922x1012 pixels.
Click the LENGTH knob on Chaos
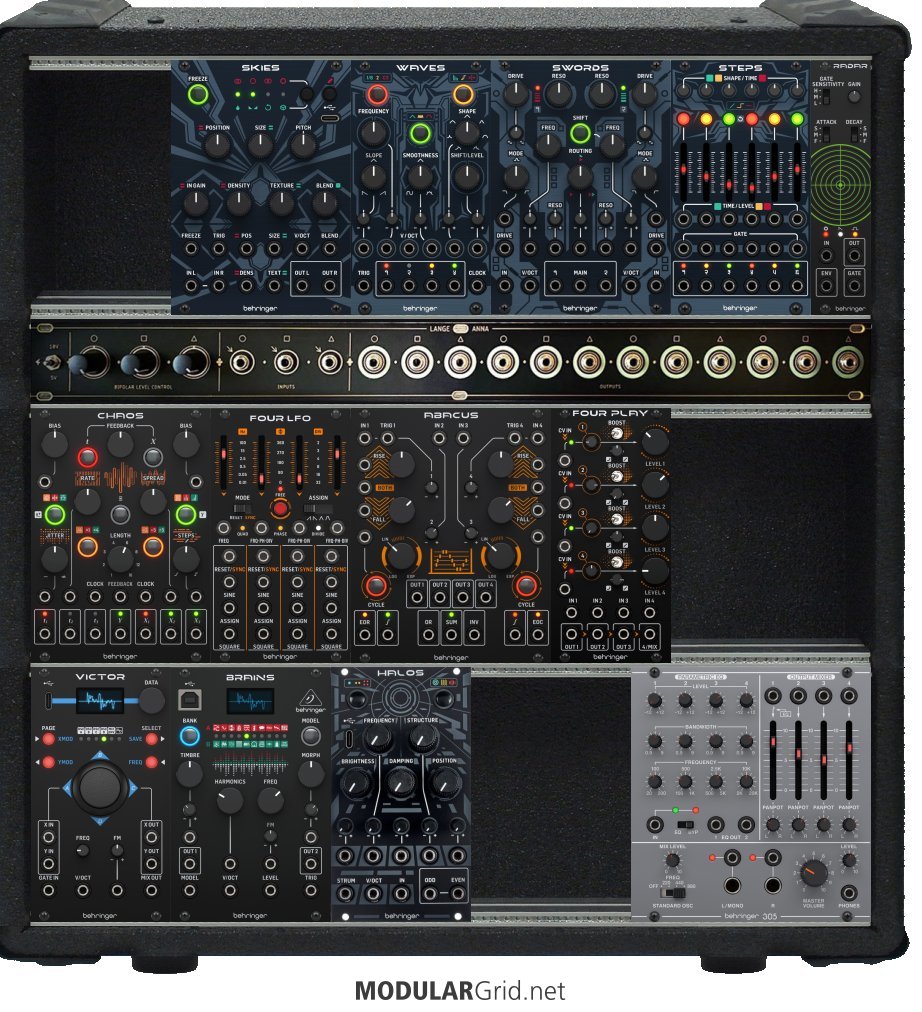tap(120, 560)
